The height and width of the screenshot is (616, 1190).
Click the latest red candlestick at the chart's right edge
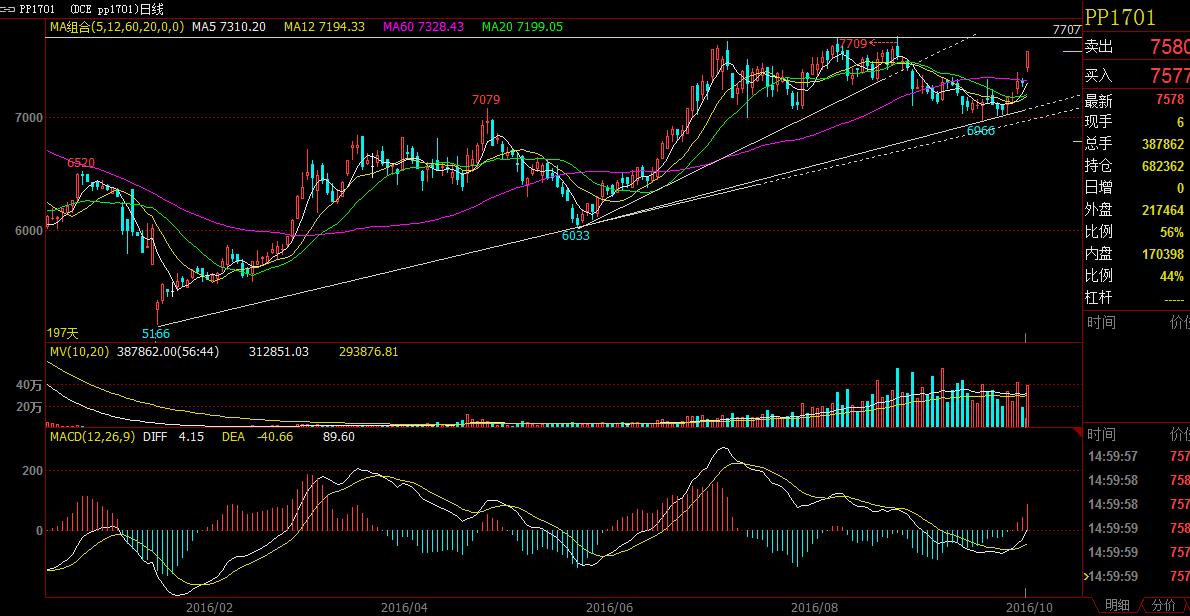click(x=1028, y=61)
